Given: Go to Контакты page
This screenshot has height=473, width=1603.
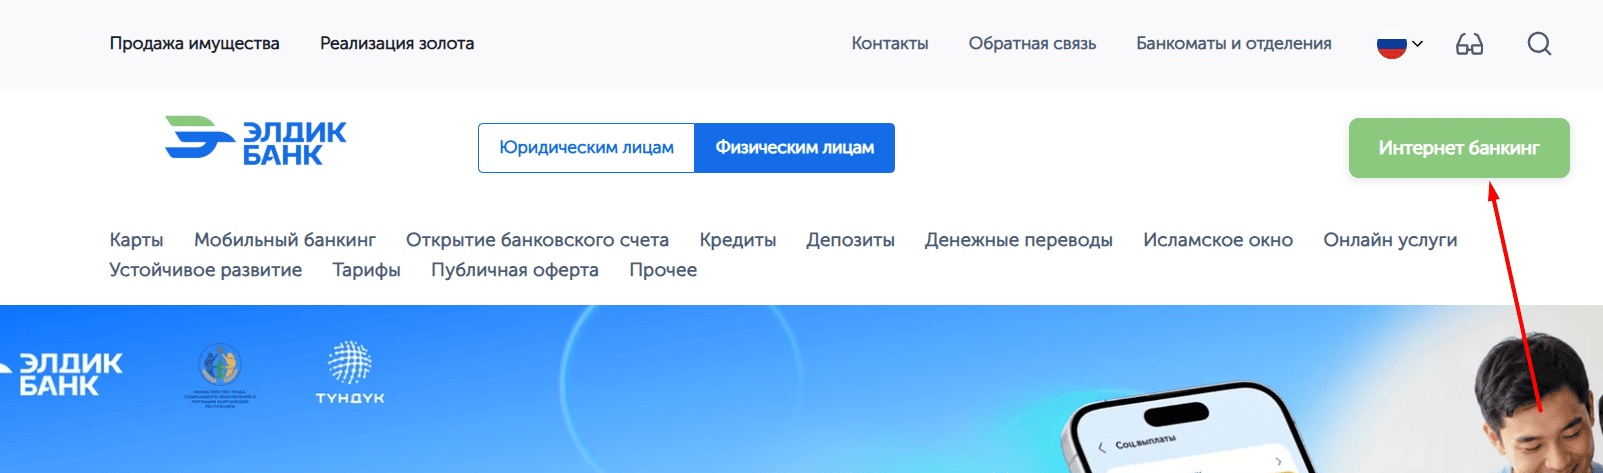Looking at the screenshot, I should click(x=890, y=44).
